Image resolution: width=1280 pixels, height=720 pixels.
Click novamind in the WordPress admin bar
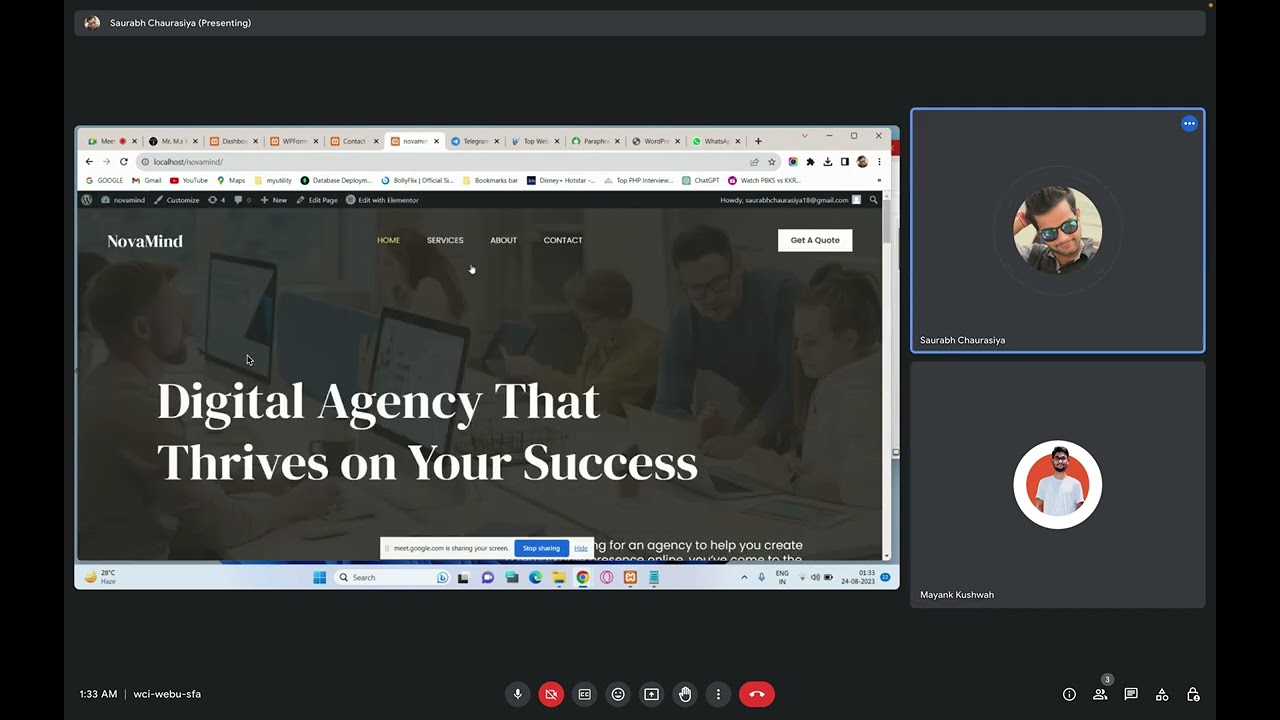(x=123, y=200)
